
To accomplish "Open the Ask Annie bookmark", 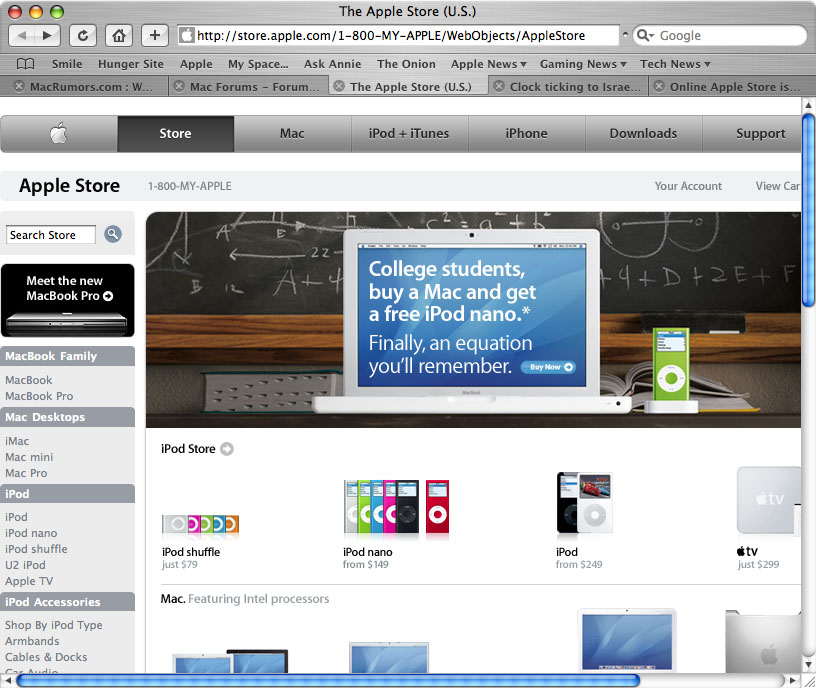I will [x=333, y=64].
